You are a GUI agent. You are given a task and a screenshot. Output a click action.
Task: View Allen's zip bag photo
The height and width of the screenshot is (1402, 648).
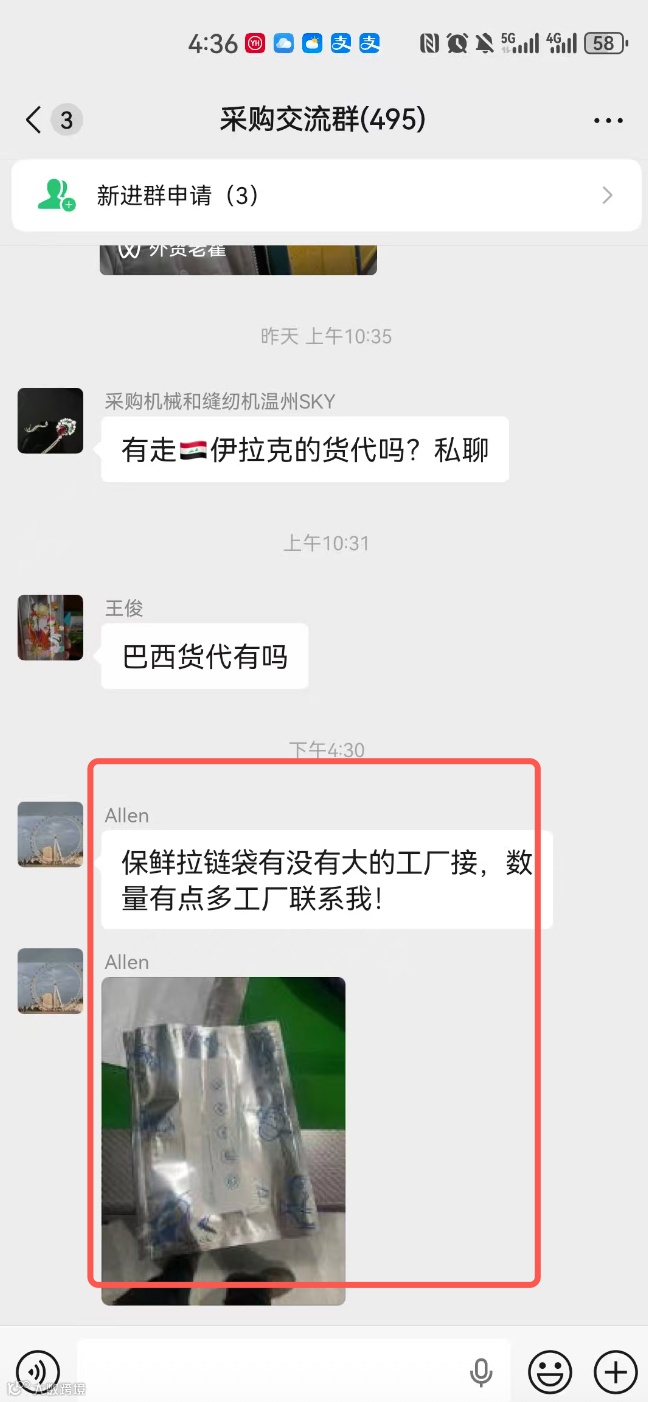click(223, 1141)
